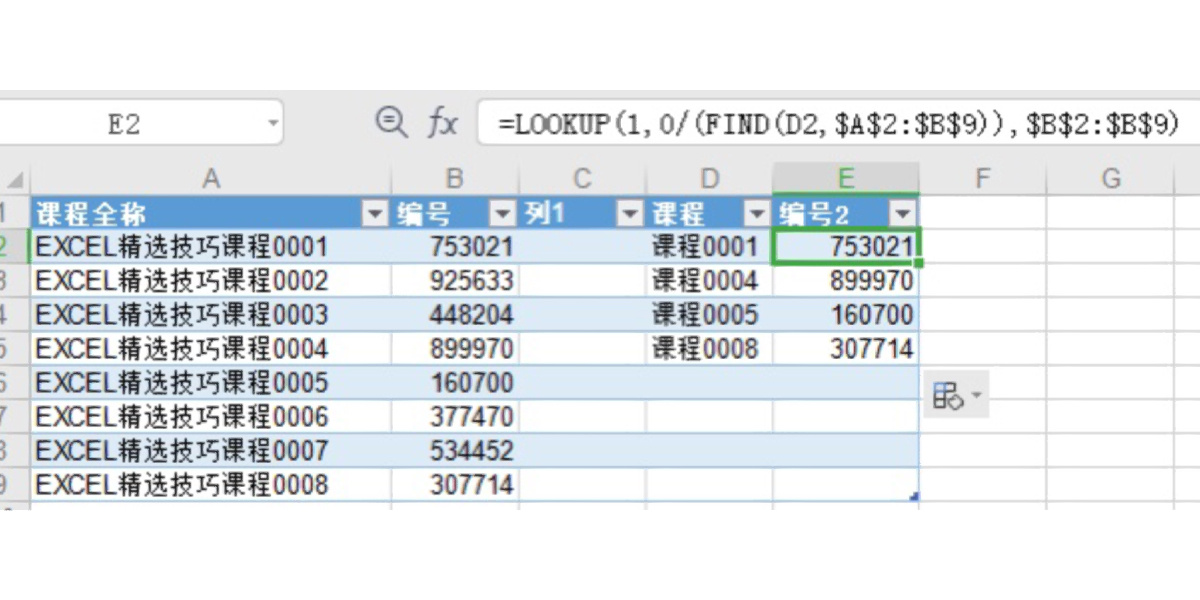The height and width of the screenshot is (600, 1200).
Task: Select cell EXCEL精选技巧课程0002
Action: pyautogui.click(x=211, y=280)
